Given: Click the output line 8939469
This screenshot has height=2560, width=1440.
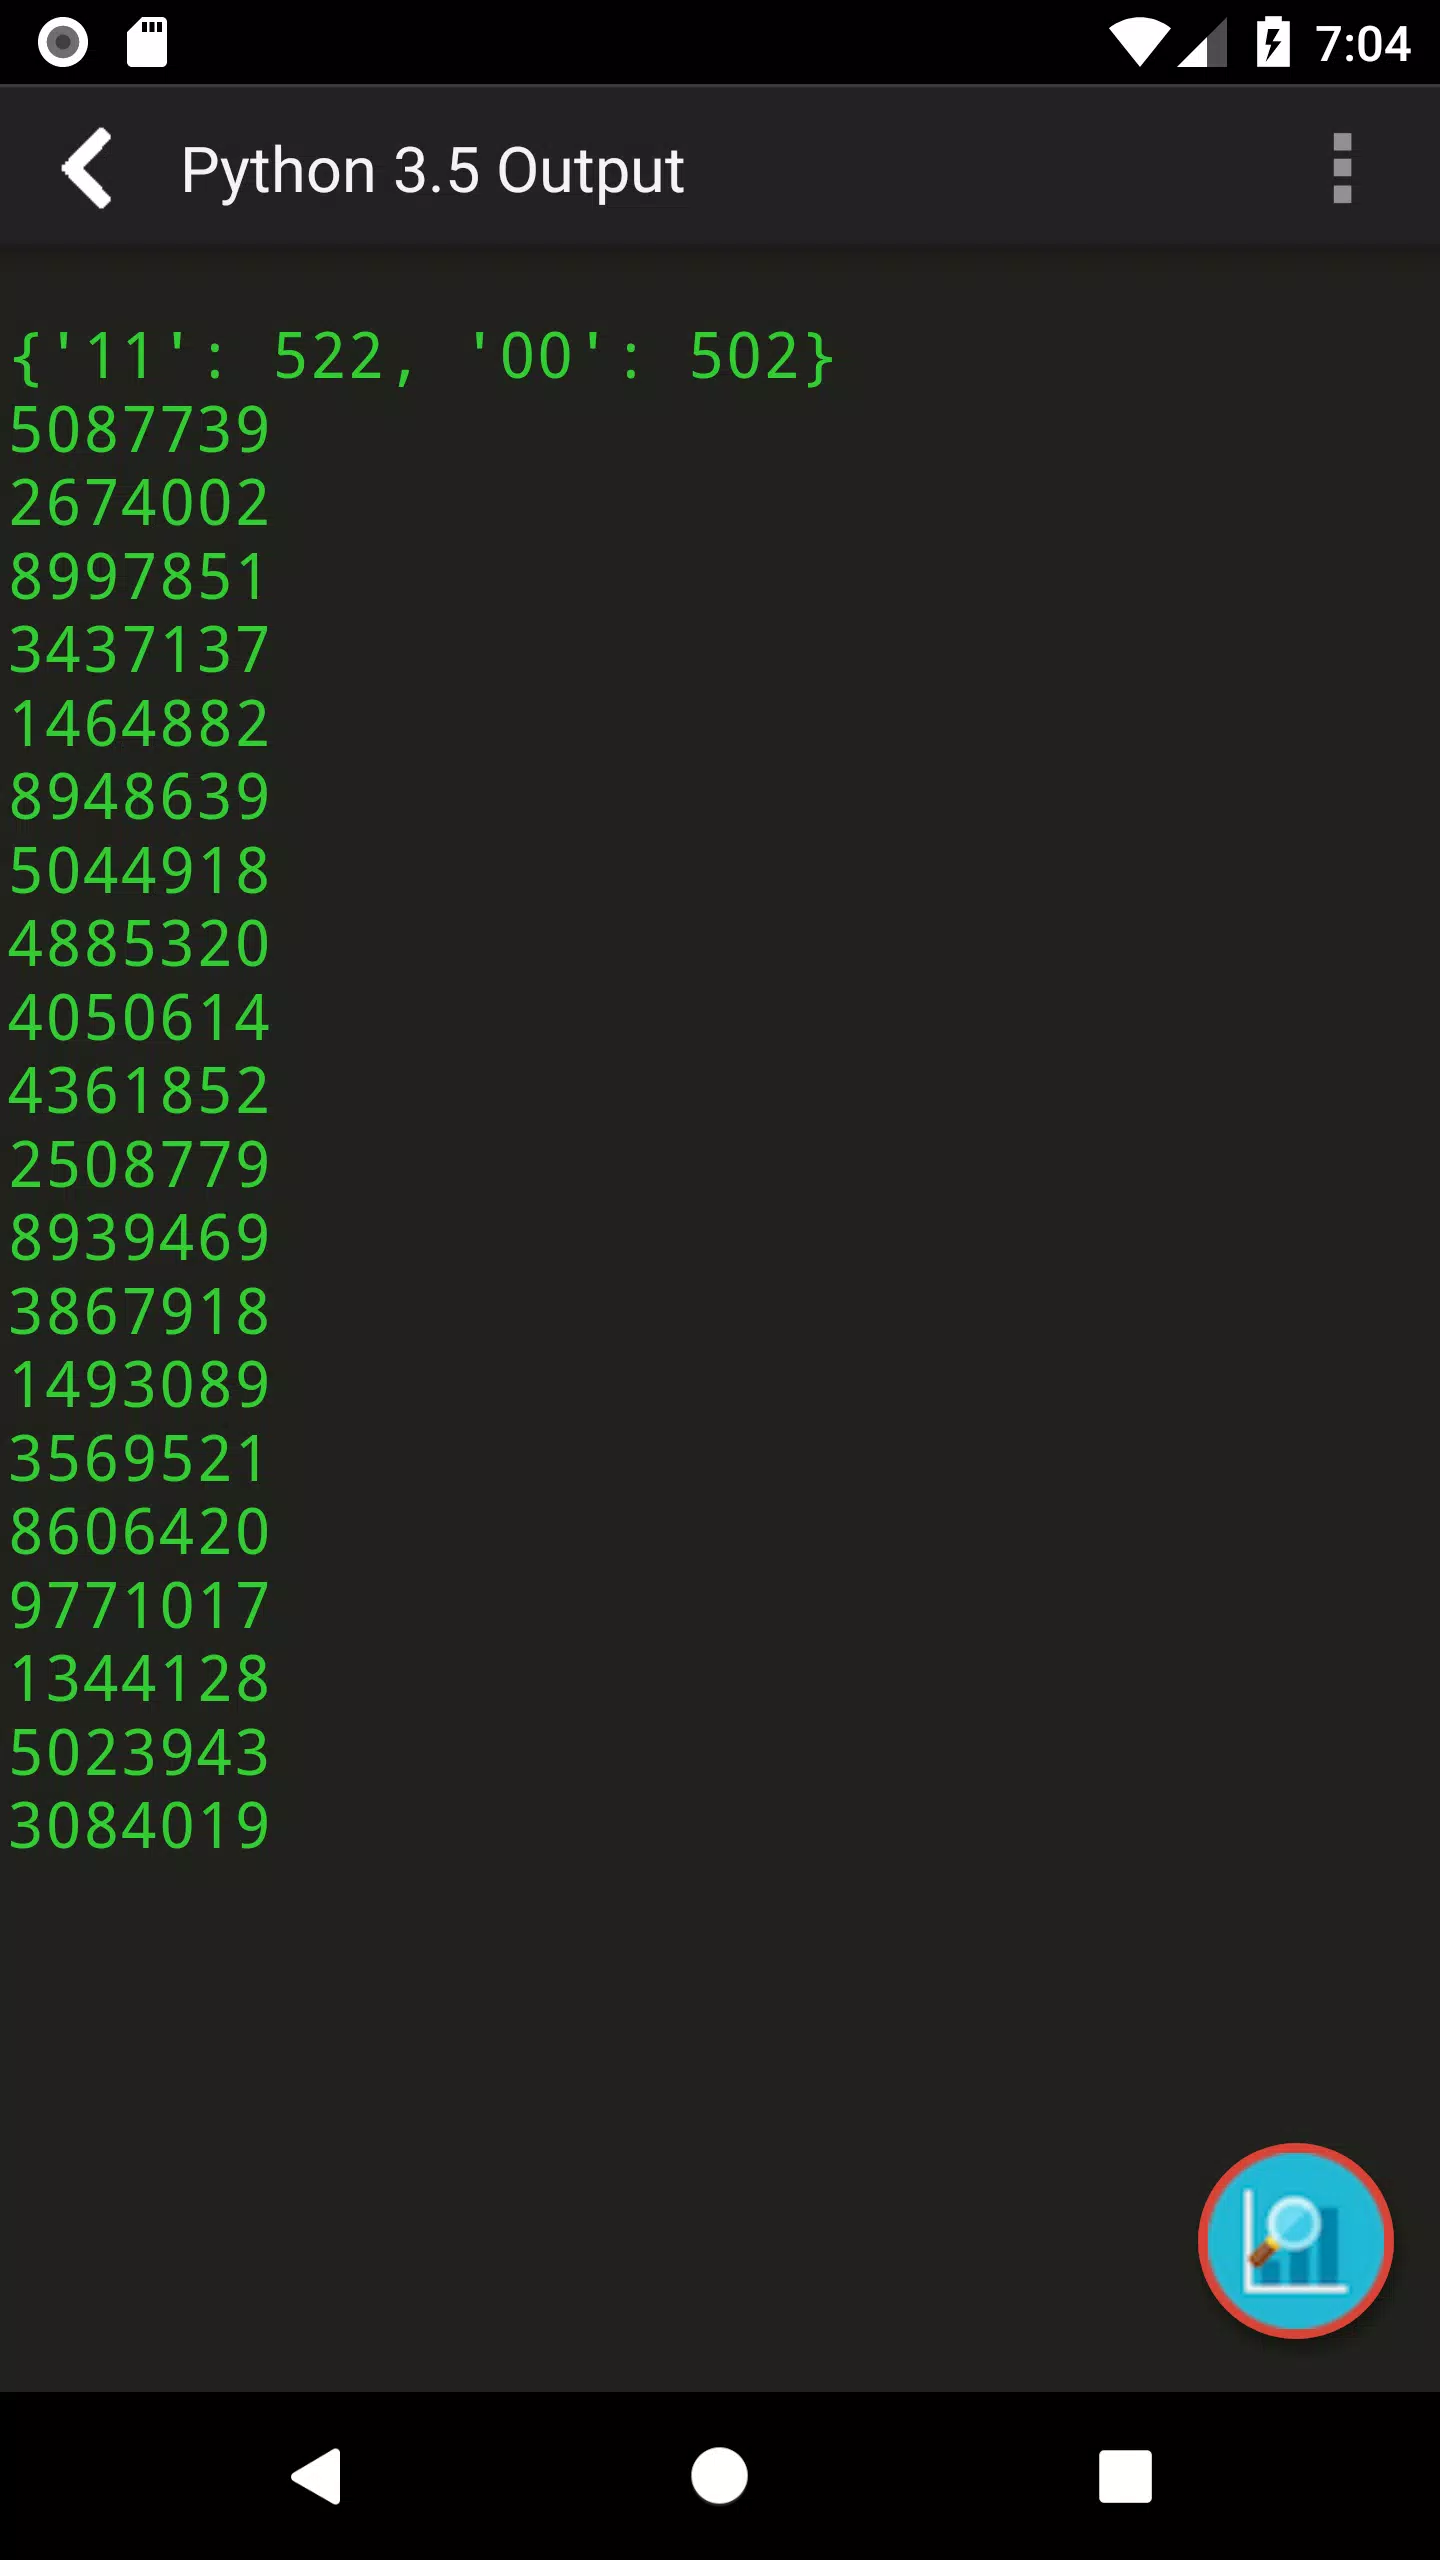Looking at the screenshot, I should pos(140,1238).
